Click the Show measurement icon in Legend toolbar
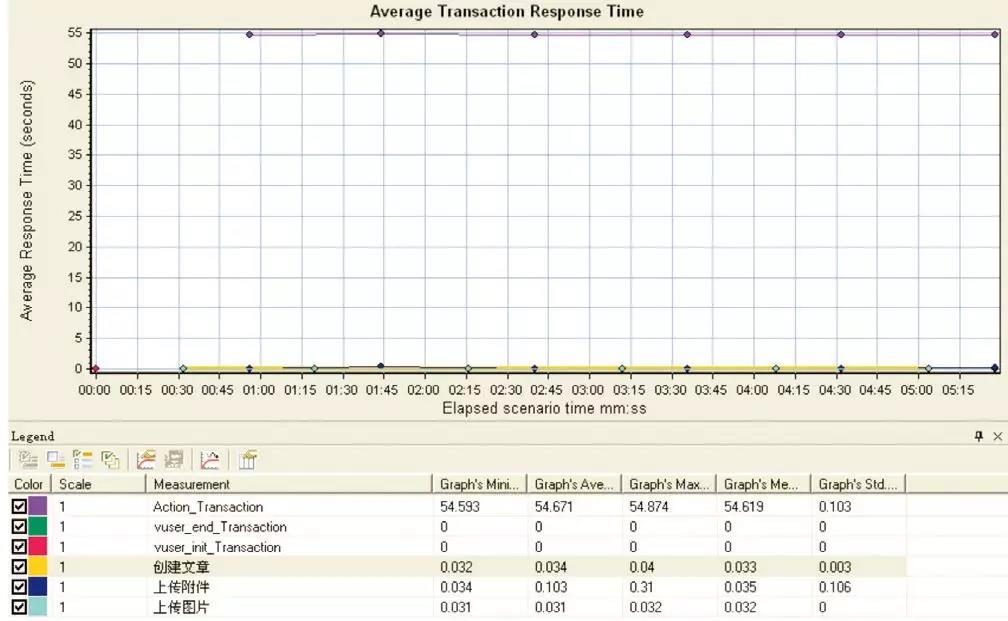The height and width of the screenshot is (621, 1008). tap(28, 460)
